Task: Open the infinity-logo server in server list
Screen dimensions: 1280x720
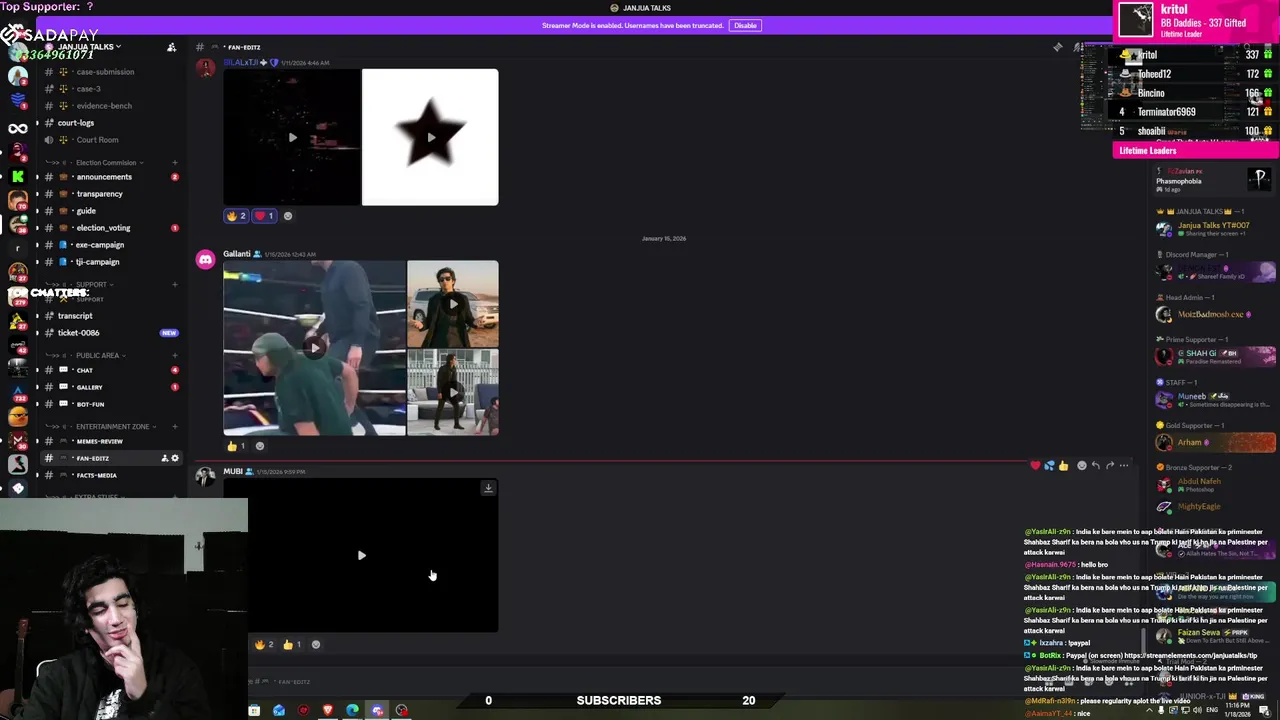Action: 18,128
